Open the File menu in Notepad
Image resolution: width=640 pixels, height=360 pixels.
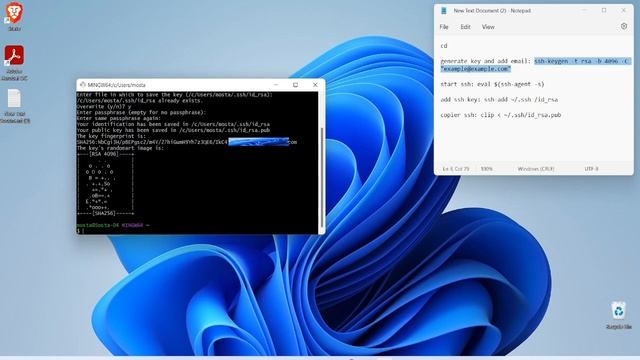point(444,27)
